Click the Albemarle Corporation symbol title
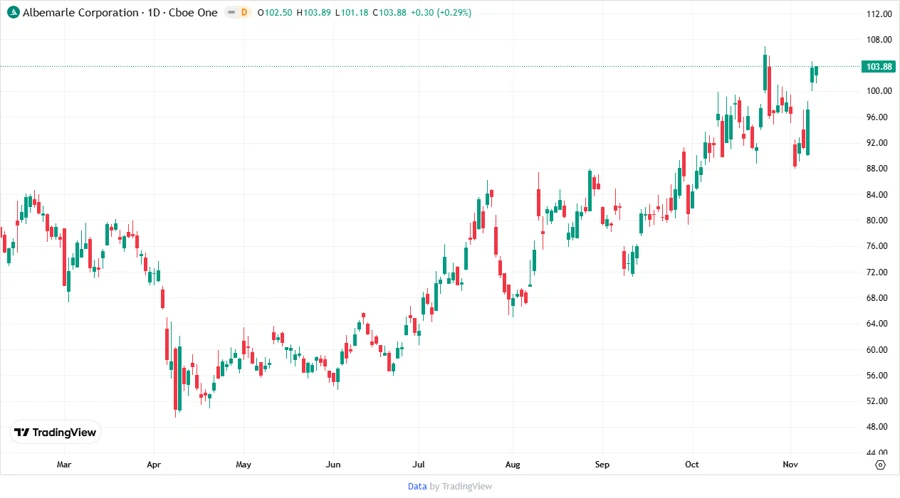The image size is (900, 498). (120, 13)
